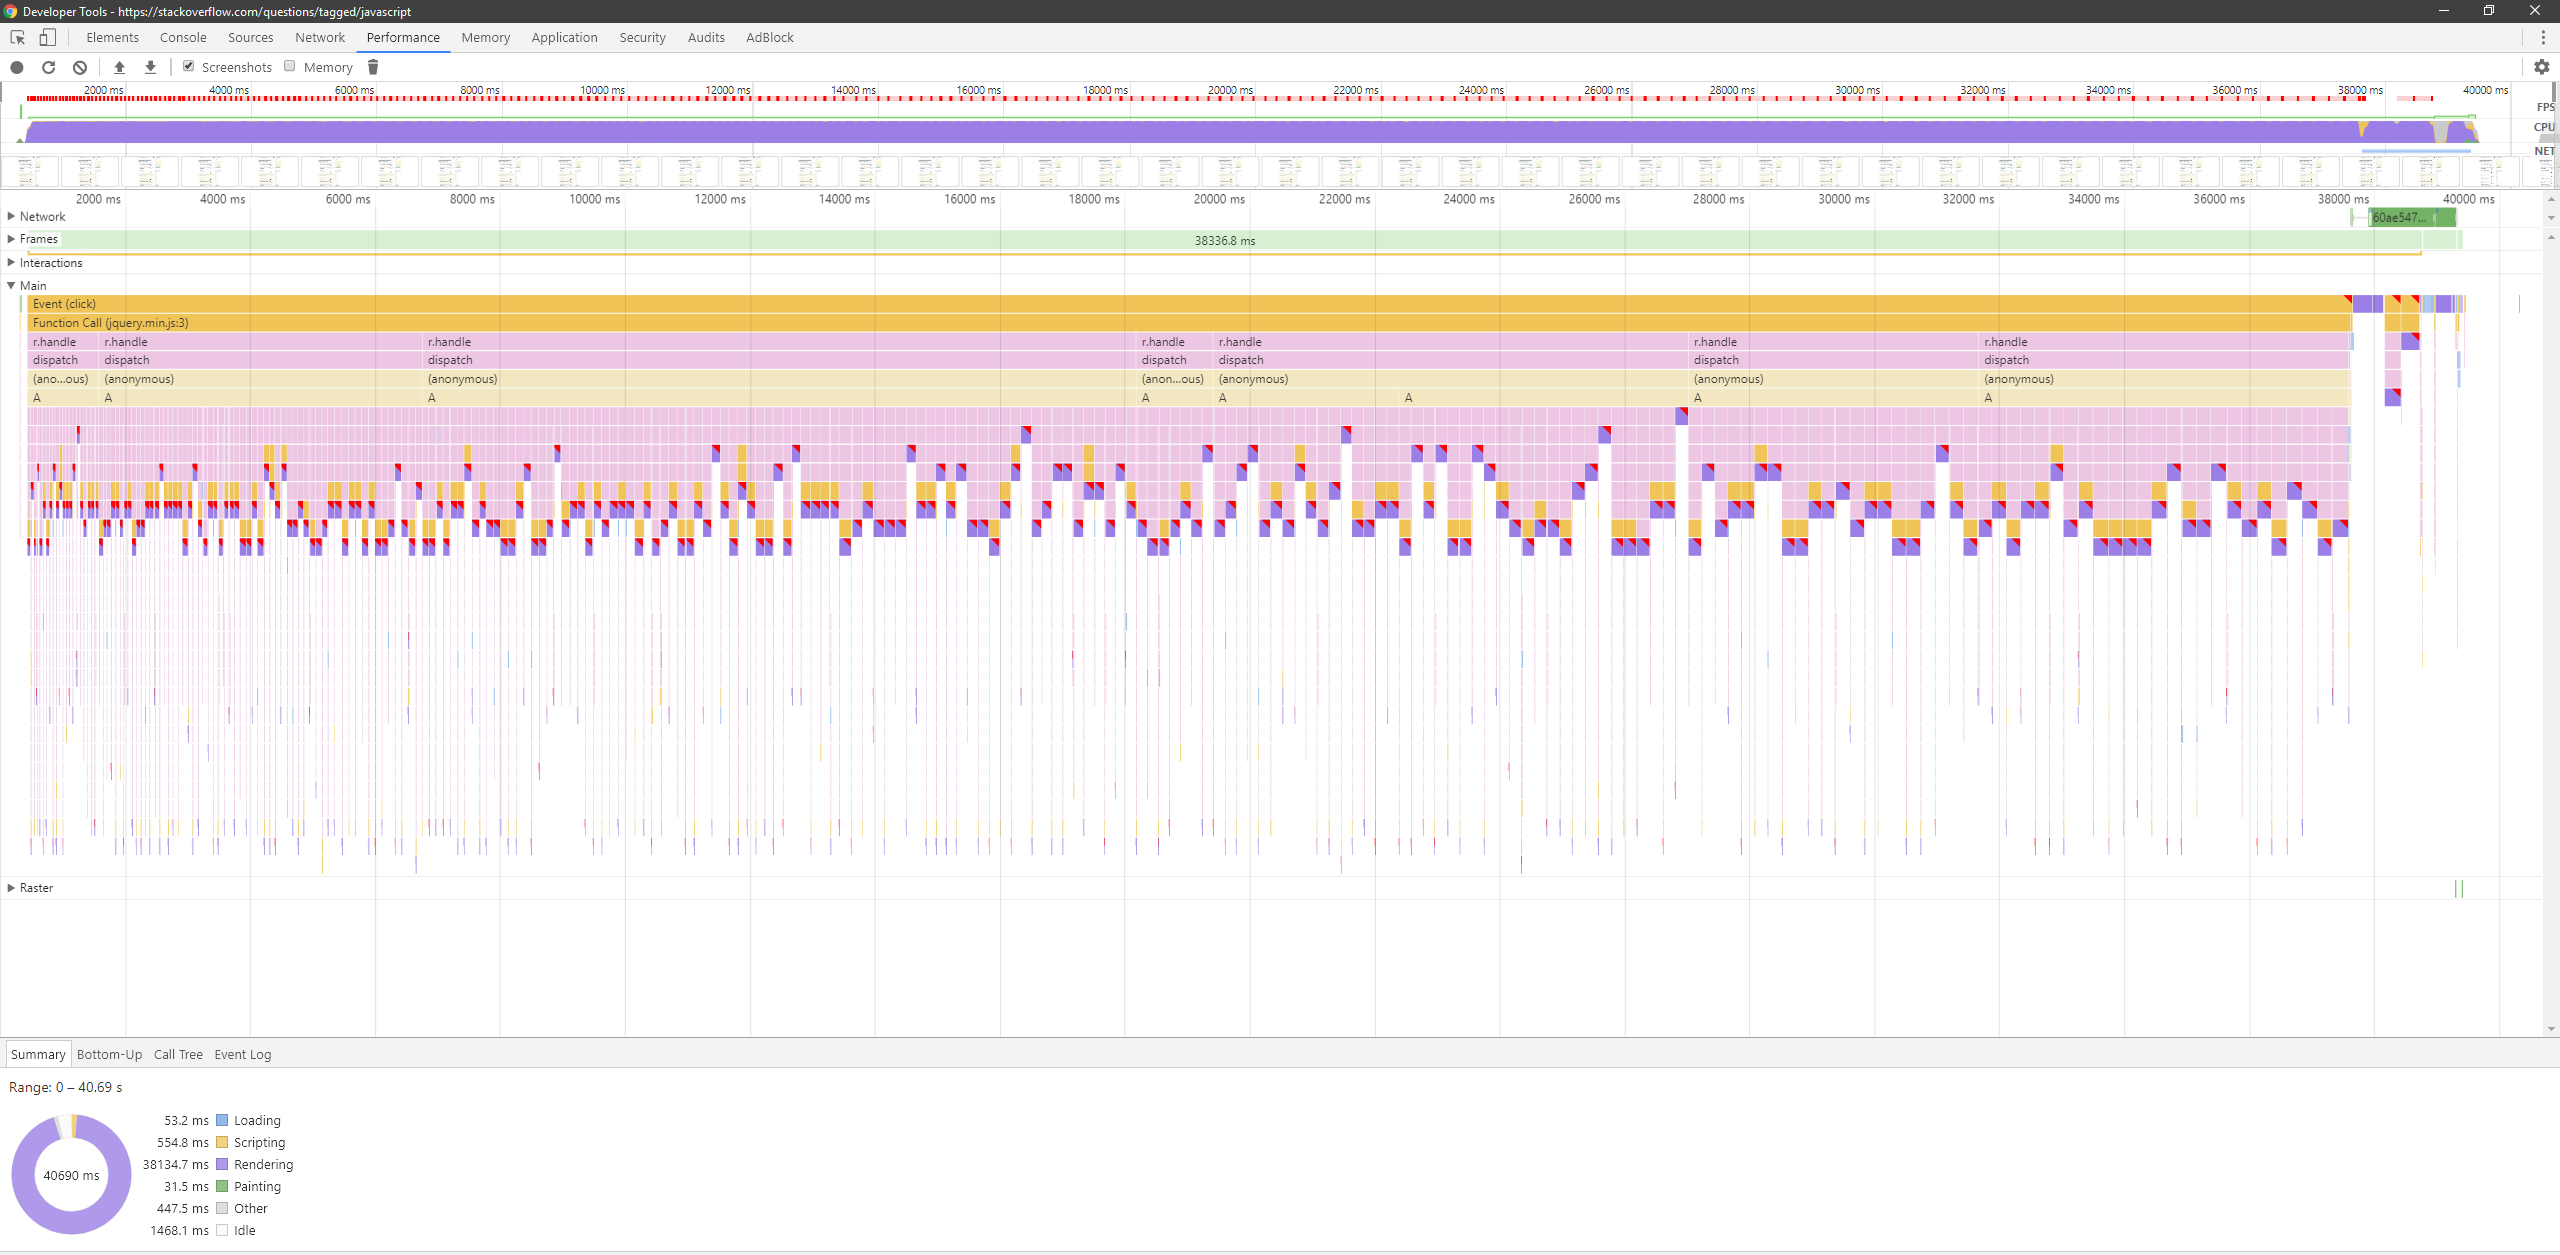The height and width of the screenshot is (1255, 2560).
Task: Click the first screenshot thumbnail in filmstrip
Action: coord(30,171)
